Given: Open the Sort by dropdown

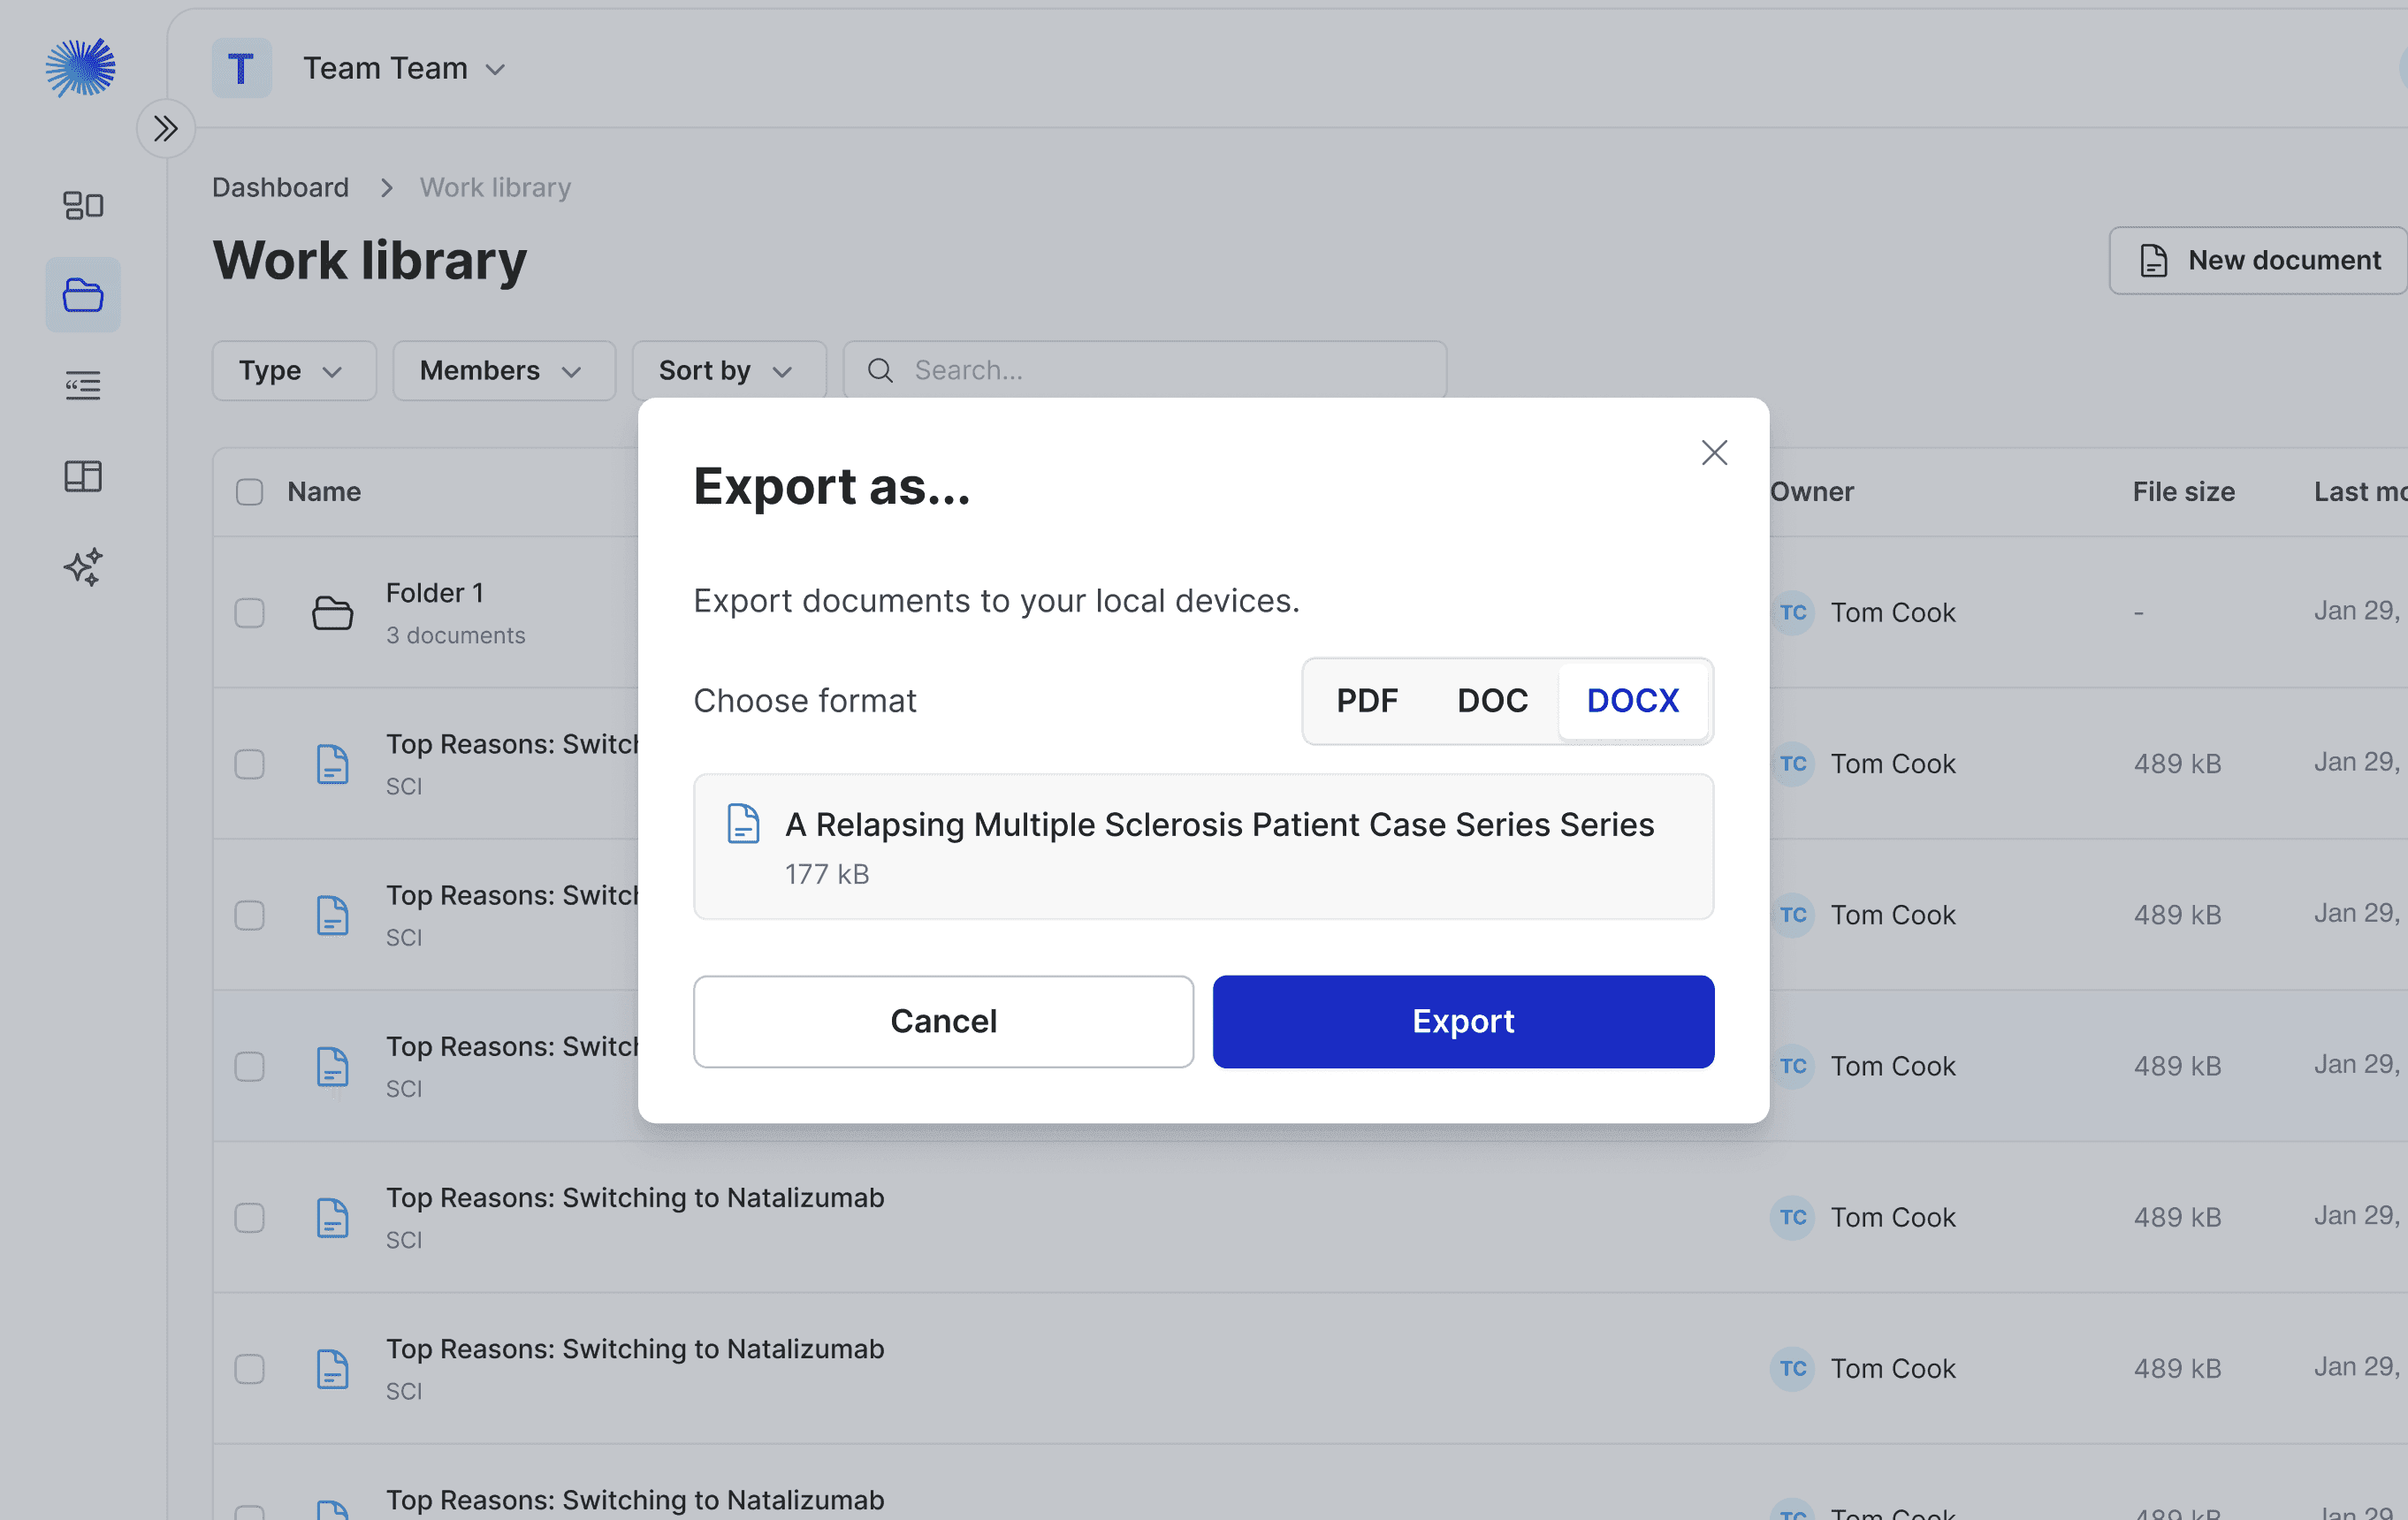Looking at the screenshot, I should click(x=728, y=371).
